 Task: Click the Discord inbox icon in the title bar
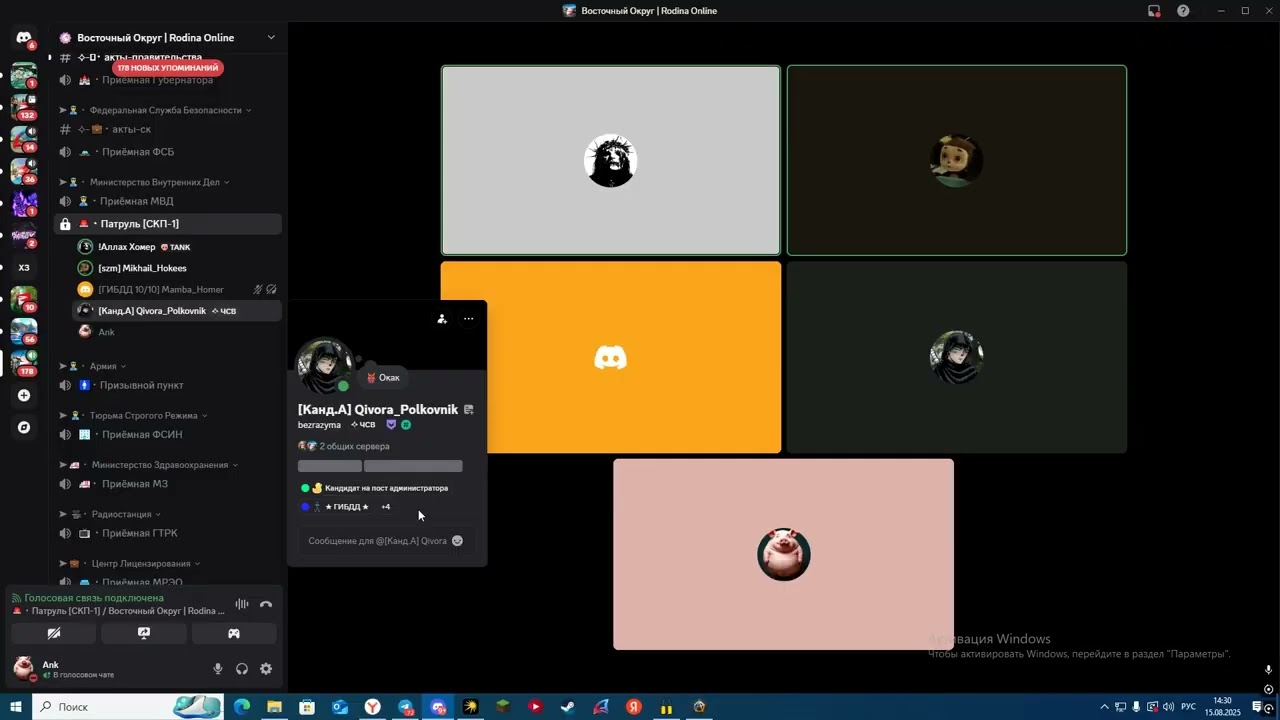tap(1154, 11)
